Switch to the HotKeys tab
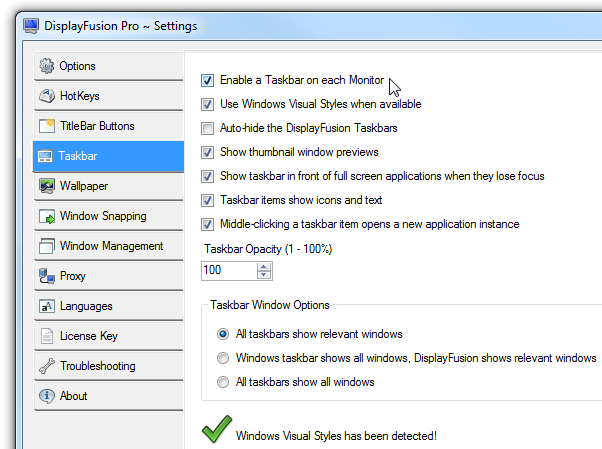Image resolution: width=602 pixels, height=449 pixels. point(109,96)
